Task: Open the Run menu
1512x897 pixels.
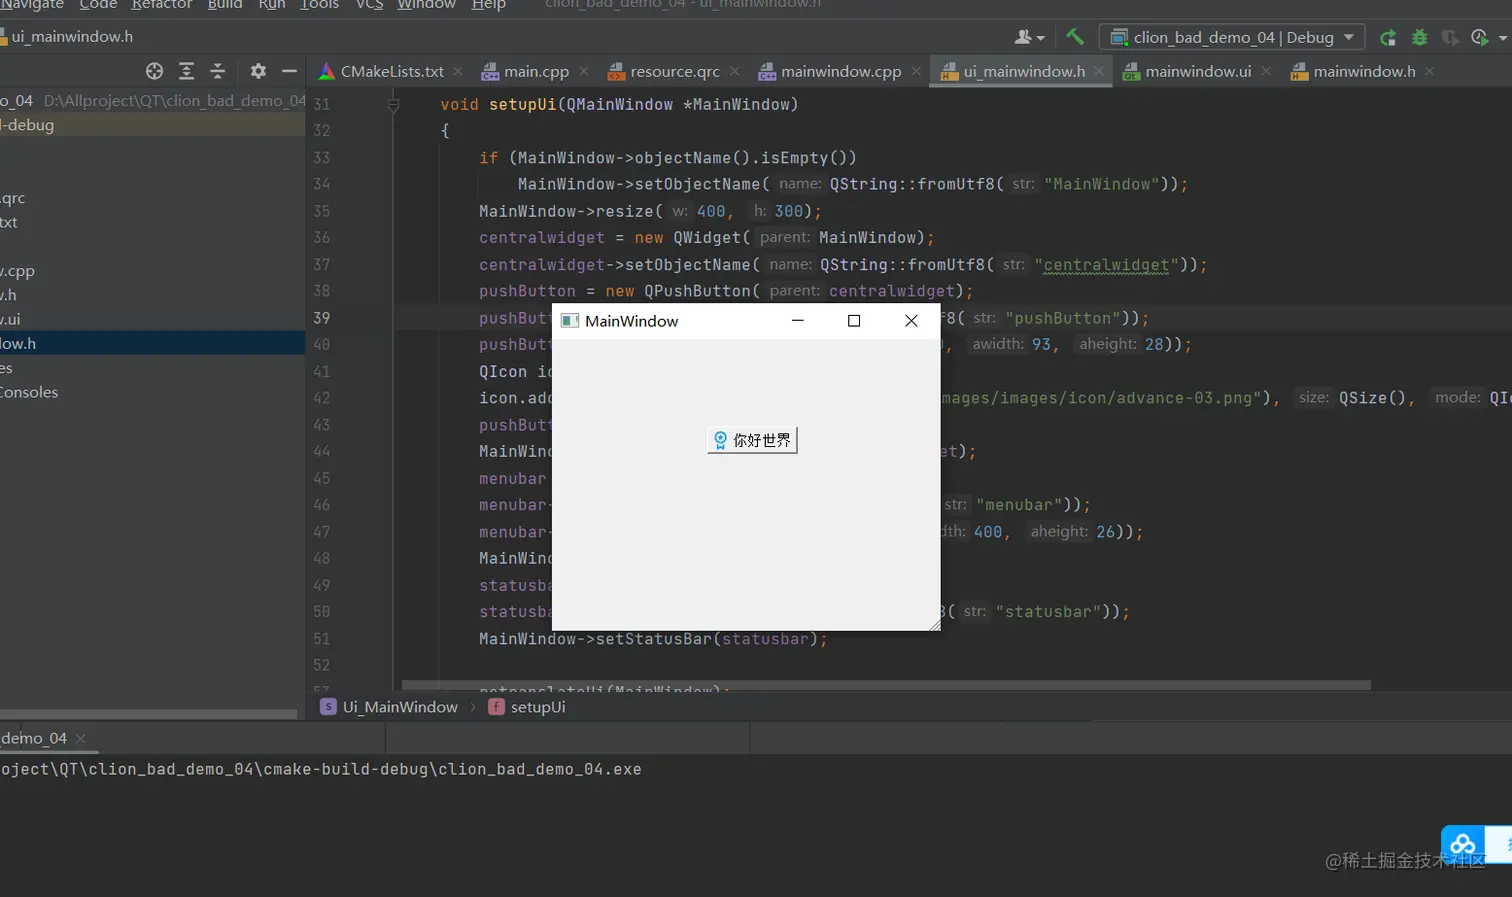Action: [x=272, y=5]
